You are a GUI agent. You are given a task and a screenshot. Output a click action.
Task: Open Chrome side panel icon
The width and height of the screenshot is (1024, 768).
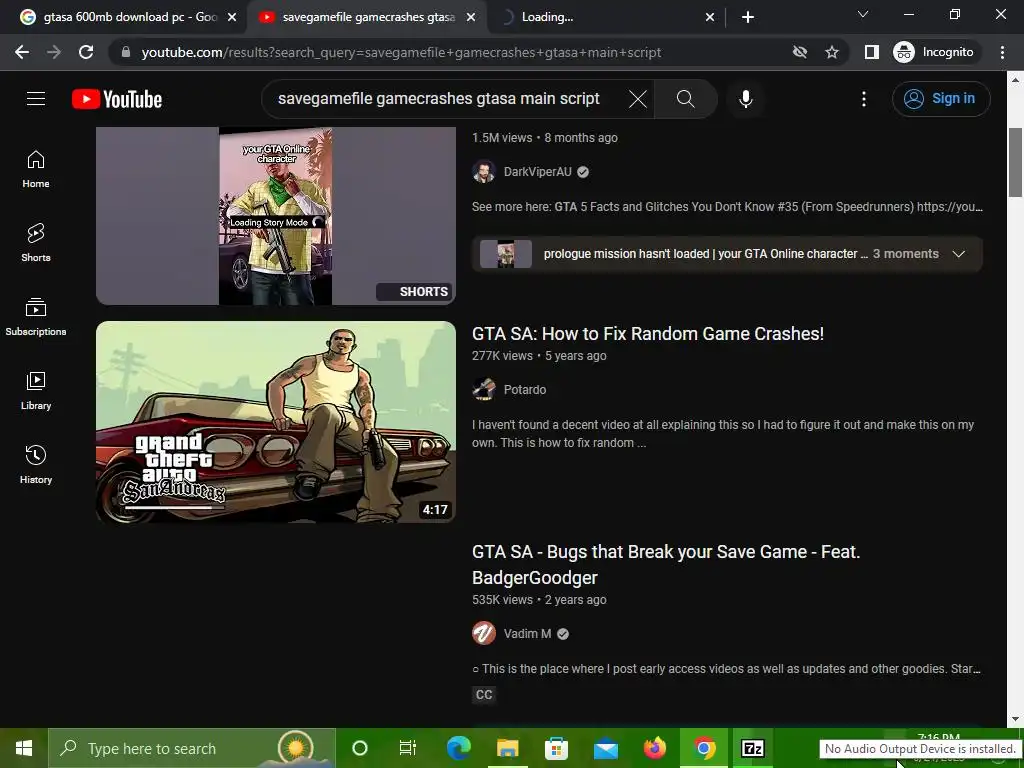(x=871, y=52)
